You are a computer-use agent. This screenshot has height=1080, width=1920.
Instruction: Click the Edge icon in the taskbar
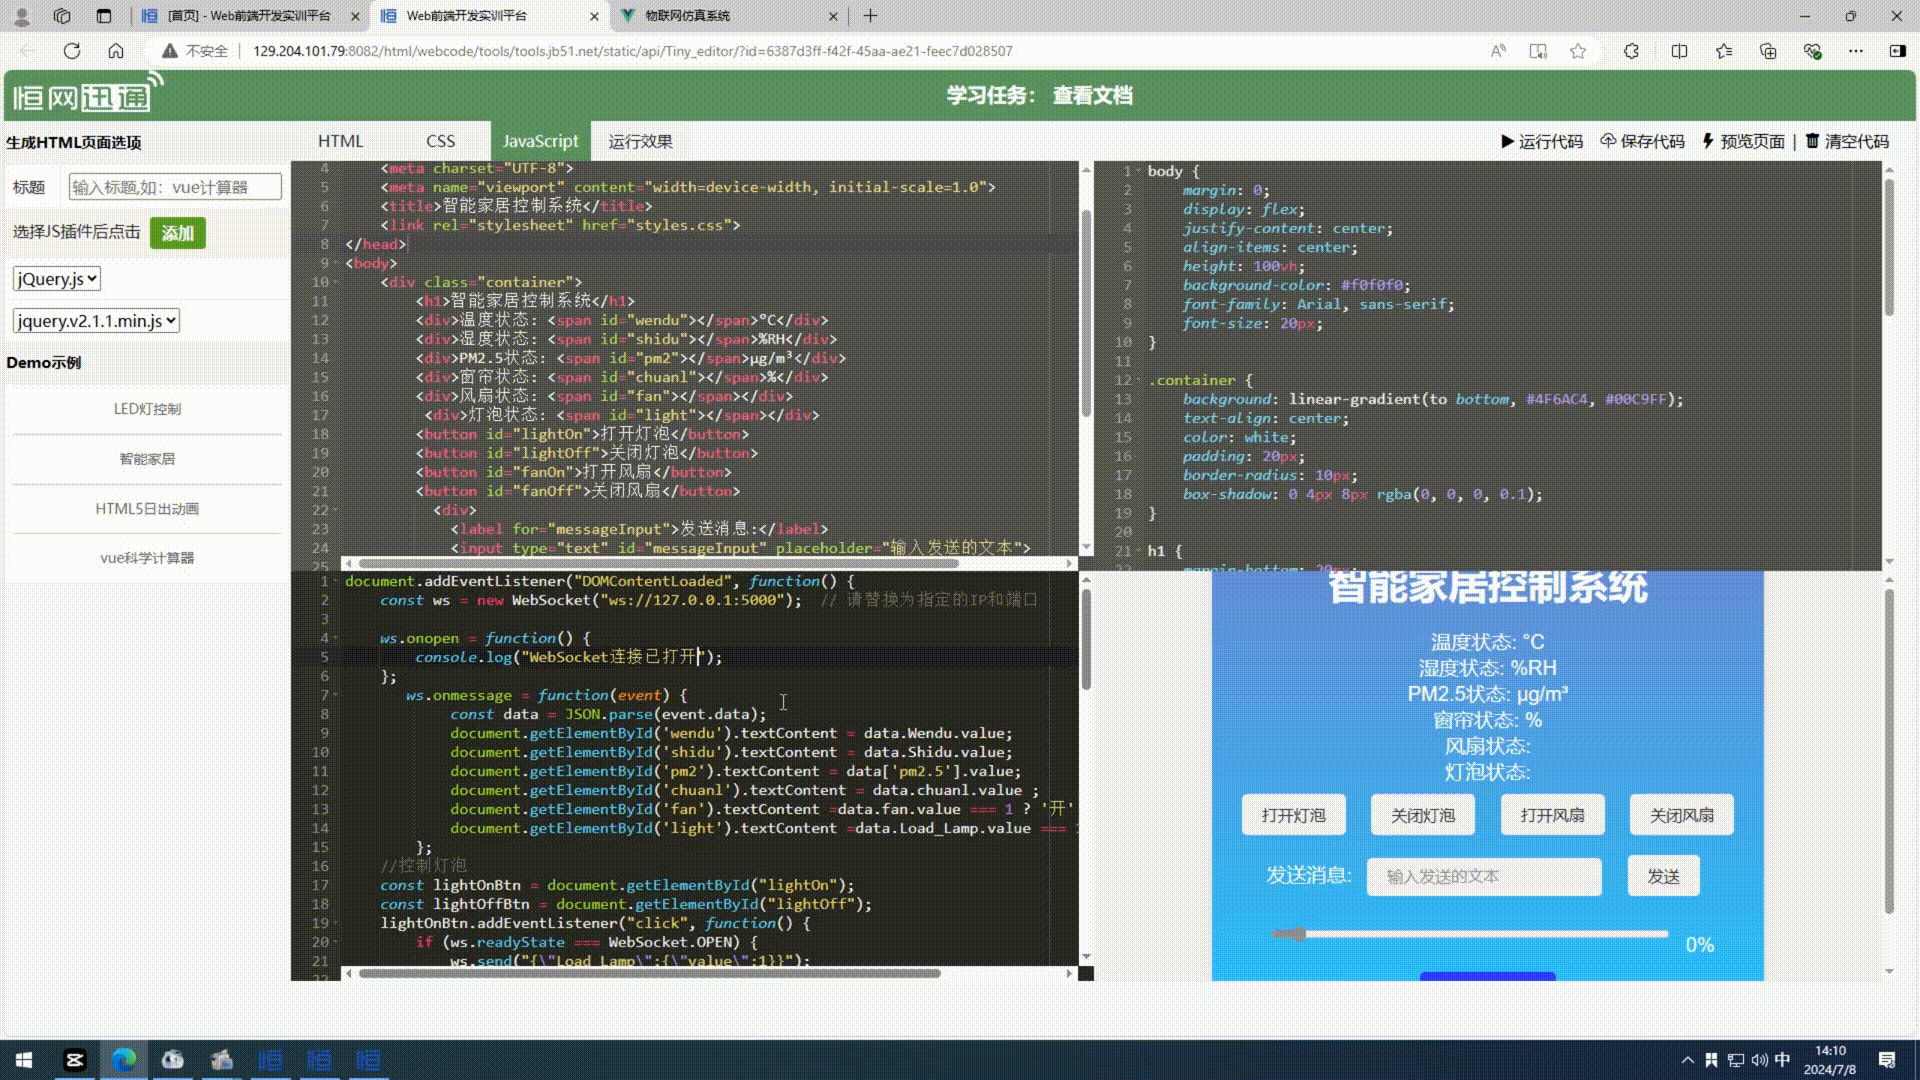pyautogui.click(x=124, y=1060)
